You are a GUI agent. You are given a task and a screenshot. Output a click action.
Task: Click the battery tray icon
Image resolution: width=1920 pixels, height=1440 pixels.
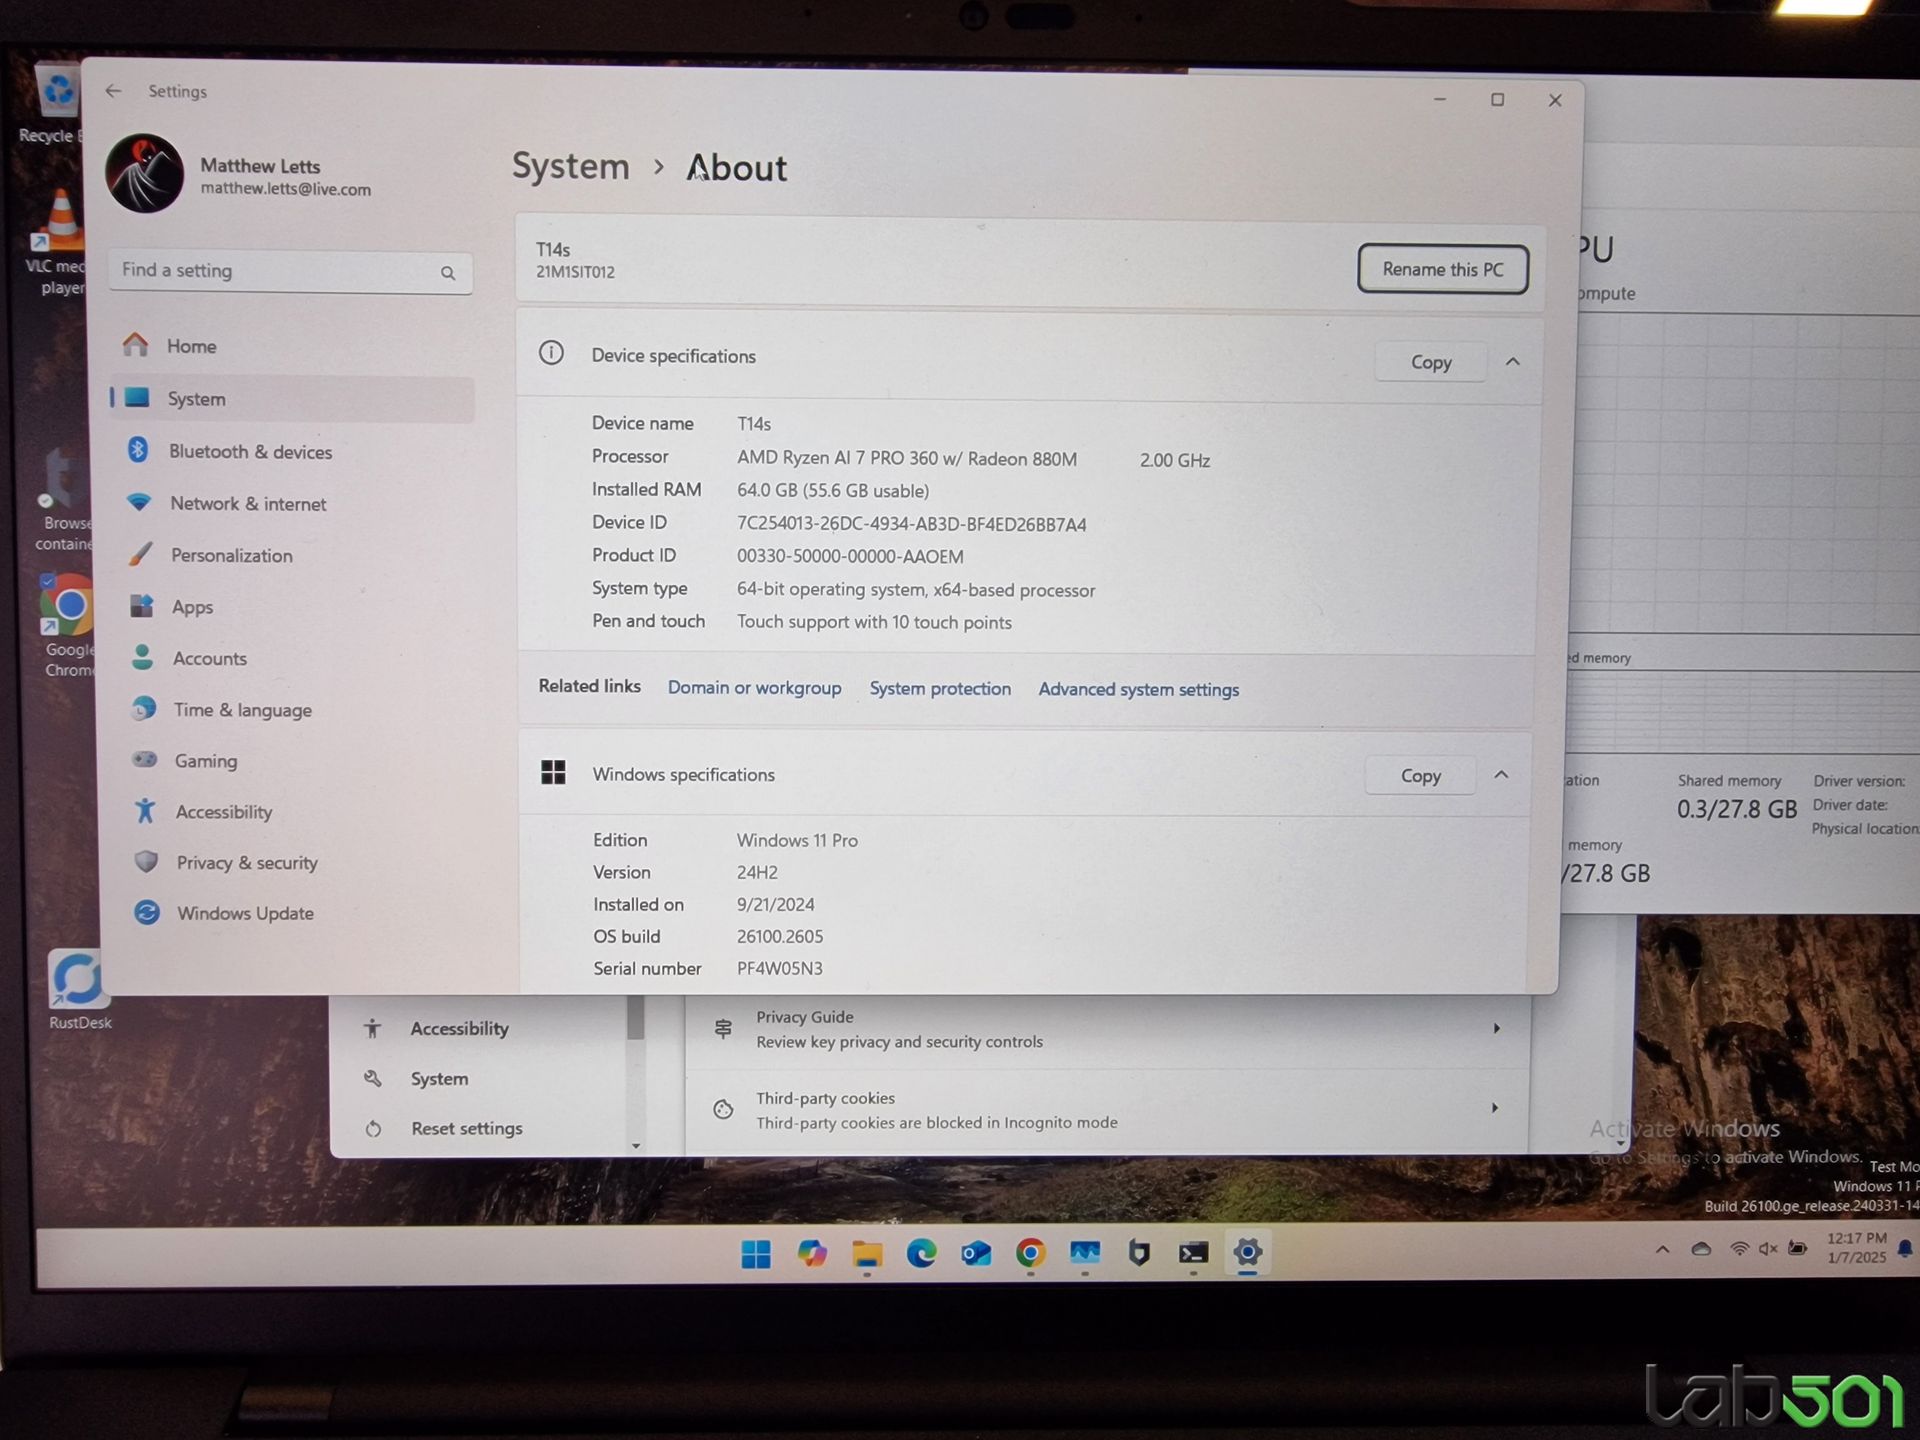[1798, 1249]
